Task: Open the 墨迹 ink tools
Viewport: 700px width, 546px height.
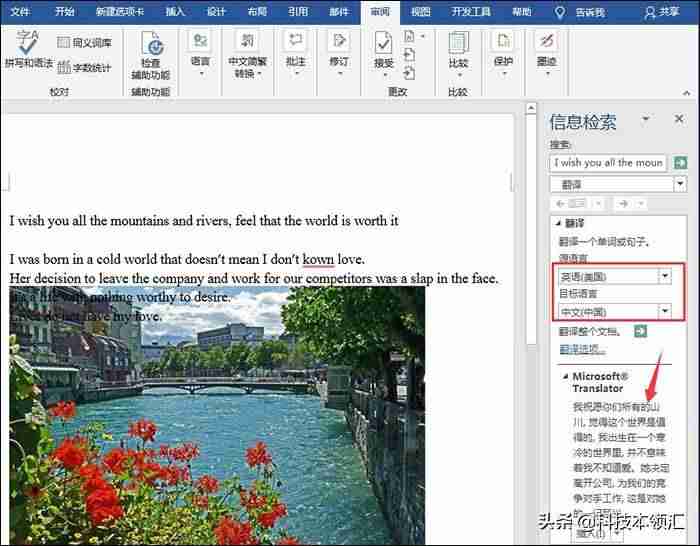Action: [x=546, y=54]
